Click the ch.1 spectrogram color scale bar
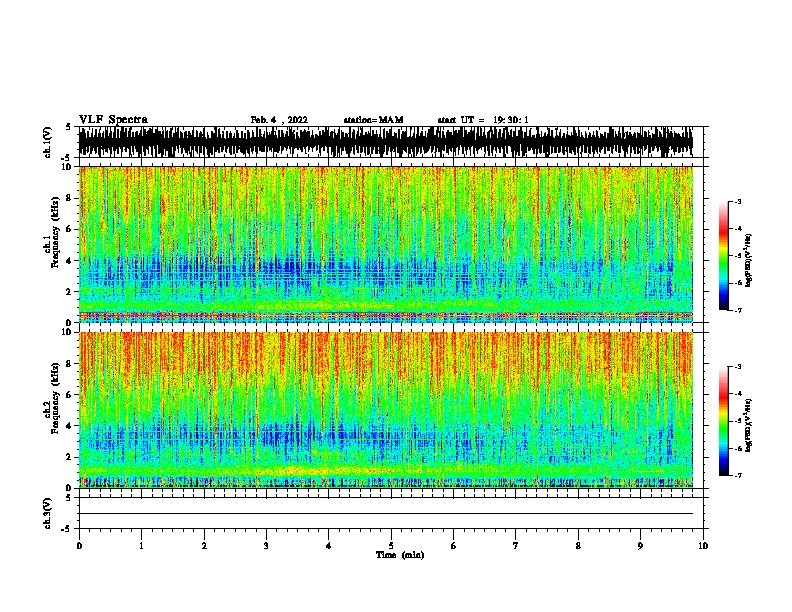792x612 pixels. click(x=724, y=256)
